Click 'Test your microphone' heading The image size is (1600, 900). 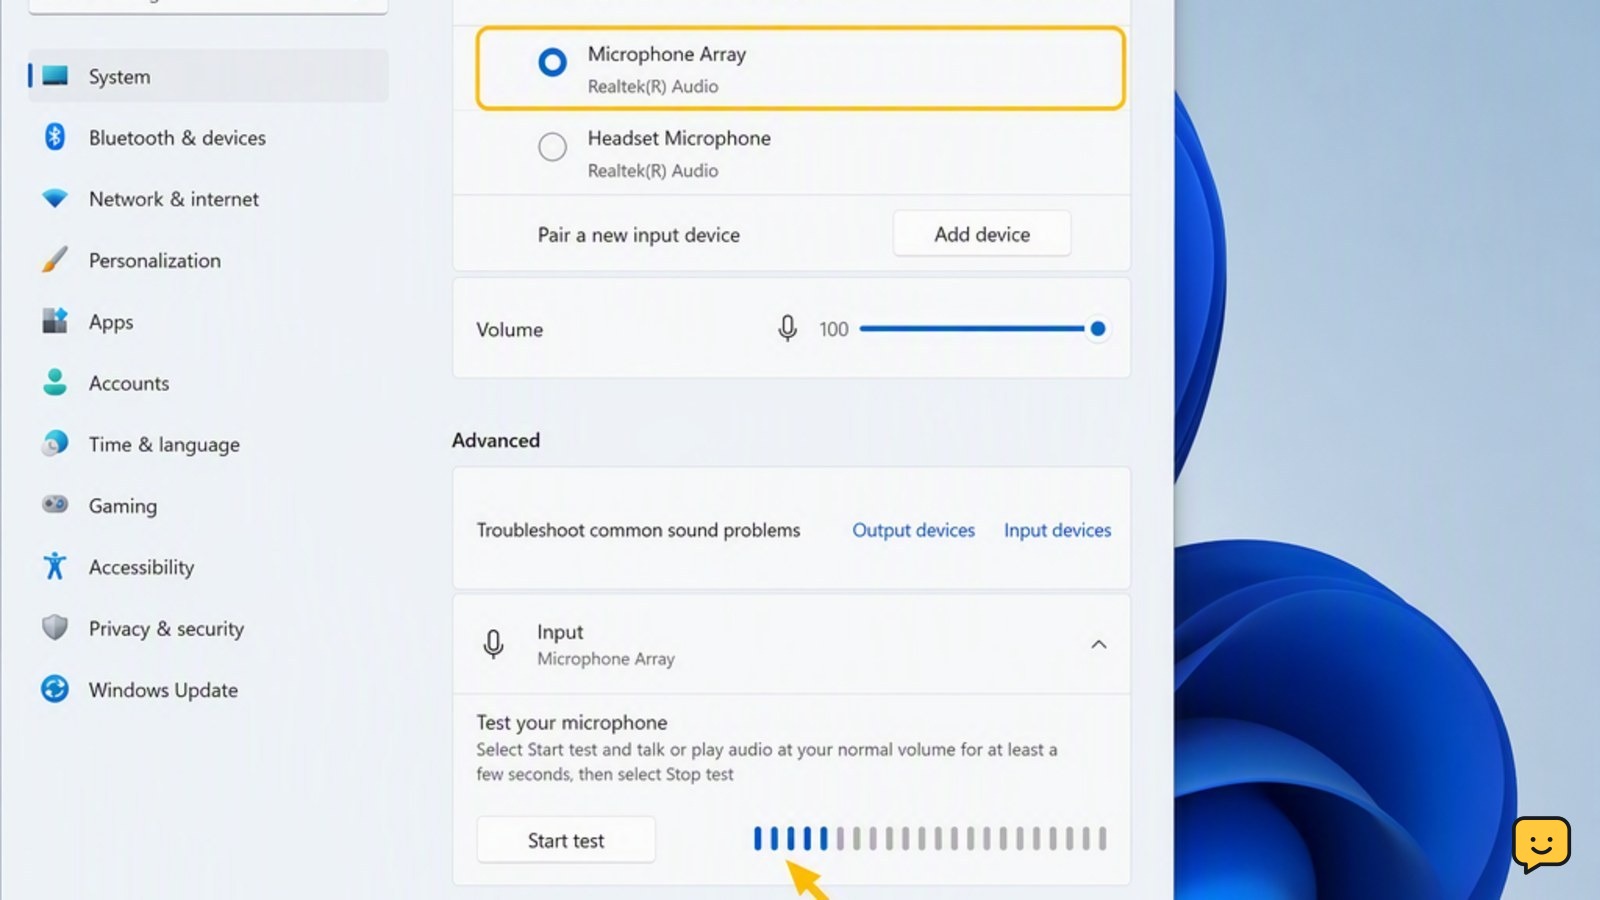point(572,722)
